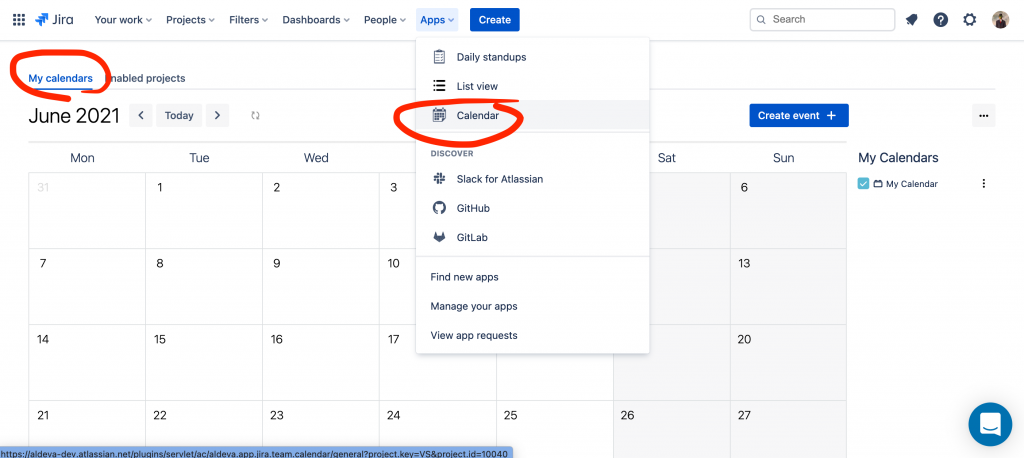Select the June 7 calendar cell
Viewport: 1024px width, 458px height.
[87, 286]
